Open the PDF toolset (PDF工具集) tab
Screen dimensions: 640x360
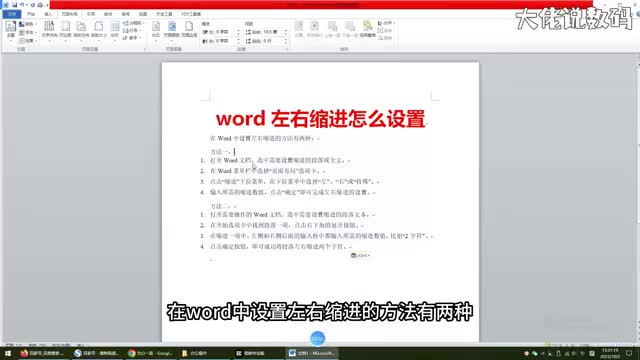click(191, 14)
